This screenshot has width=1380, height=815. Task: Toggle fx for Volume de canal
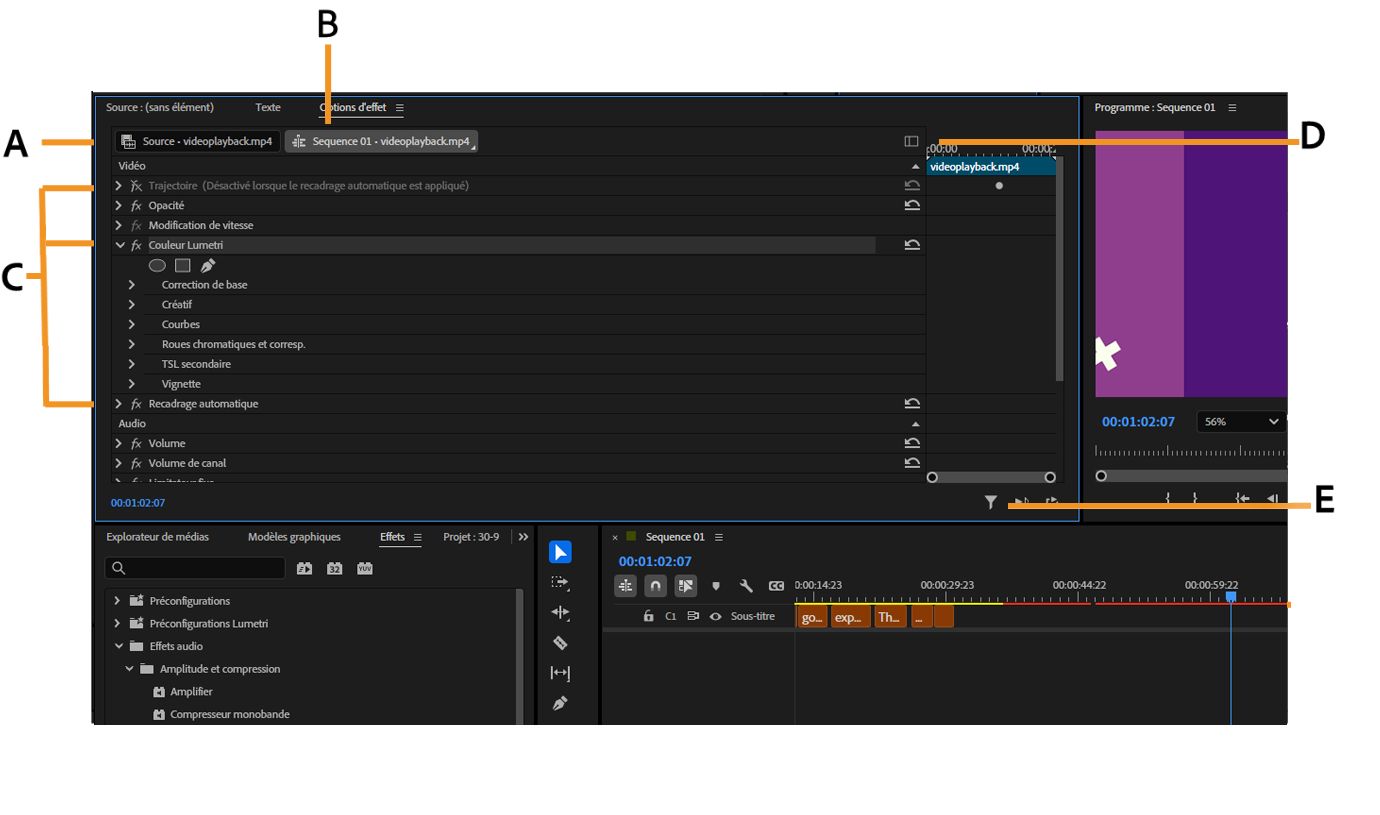pos(137,463)
